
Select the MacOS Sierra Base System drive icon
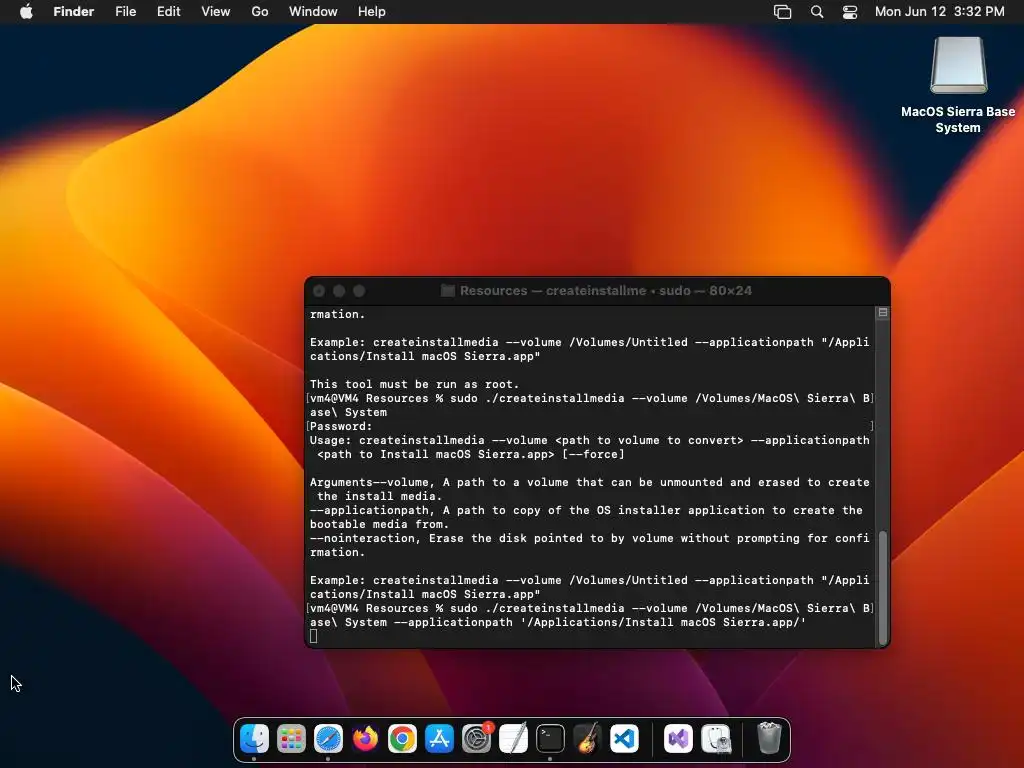click(958, 65)
